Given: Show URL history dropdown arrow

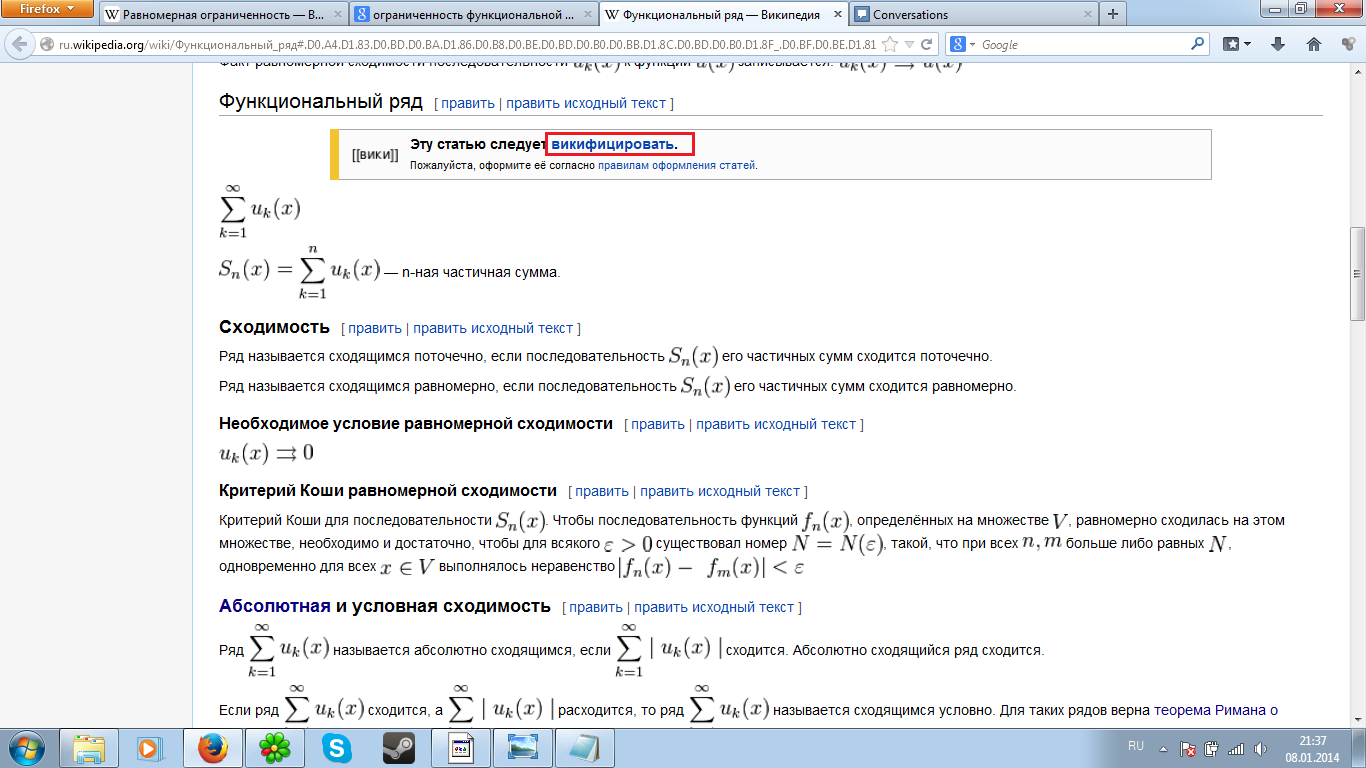Looking at the screenshot, I should (x=908, y=45).
